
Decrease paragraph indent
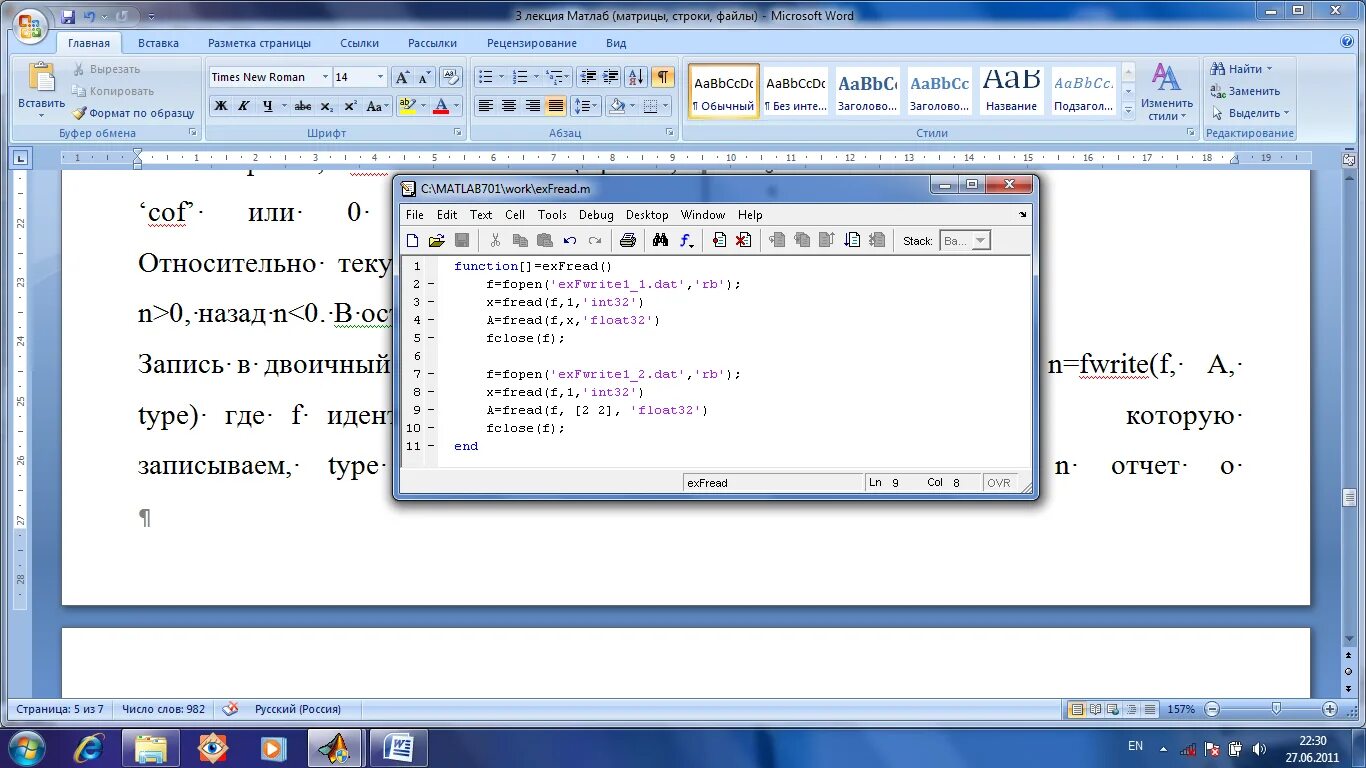[x=588, y=77]
